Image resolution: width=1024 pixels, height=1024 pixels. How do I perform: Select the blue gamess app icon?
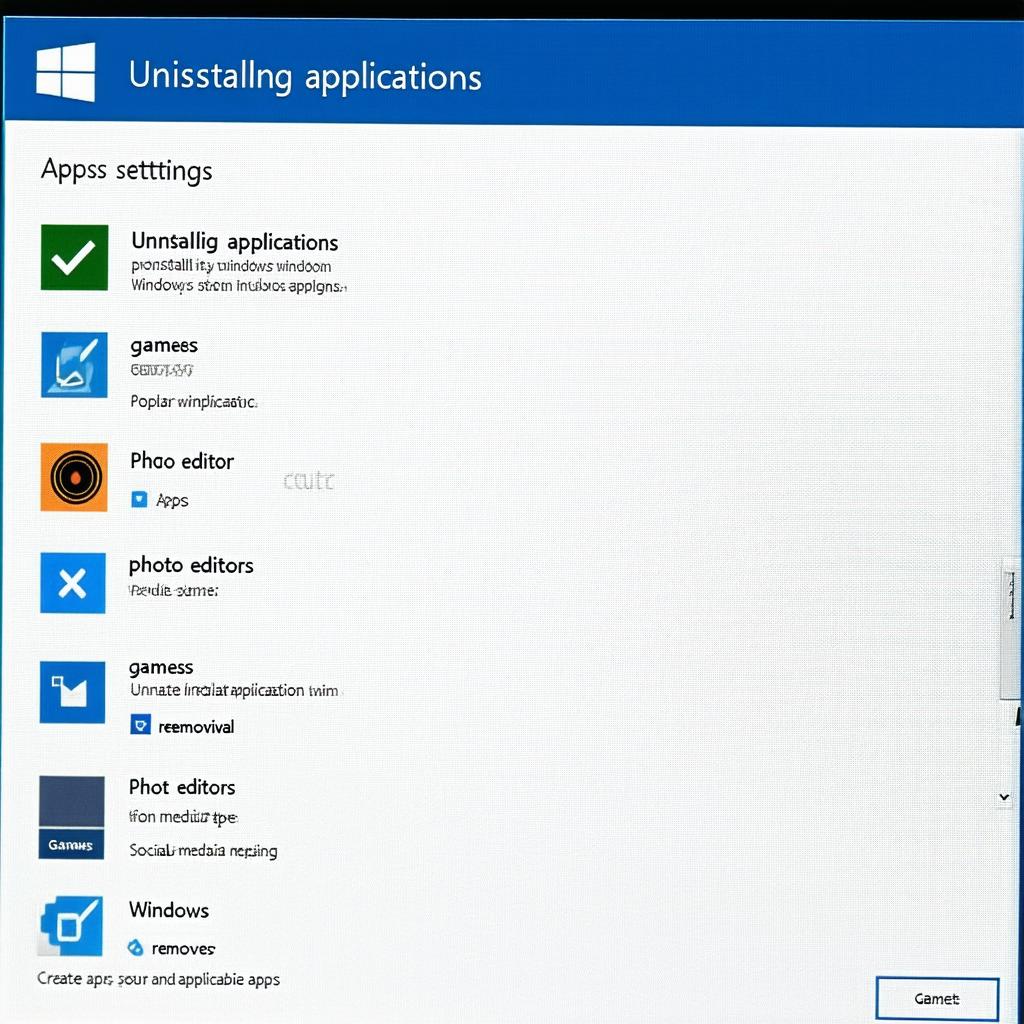coord(72,691)
